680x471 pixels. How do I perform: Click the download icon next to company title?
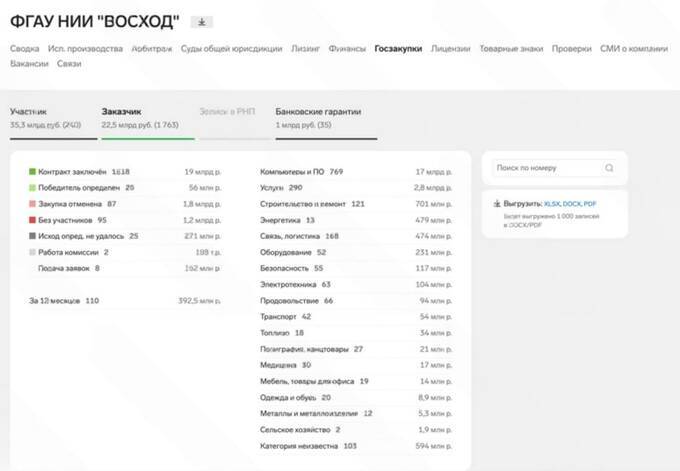[202, 22]
